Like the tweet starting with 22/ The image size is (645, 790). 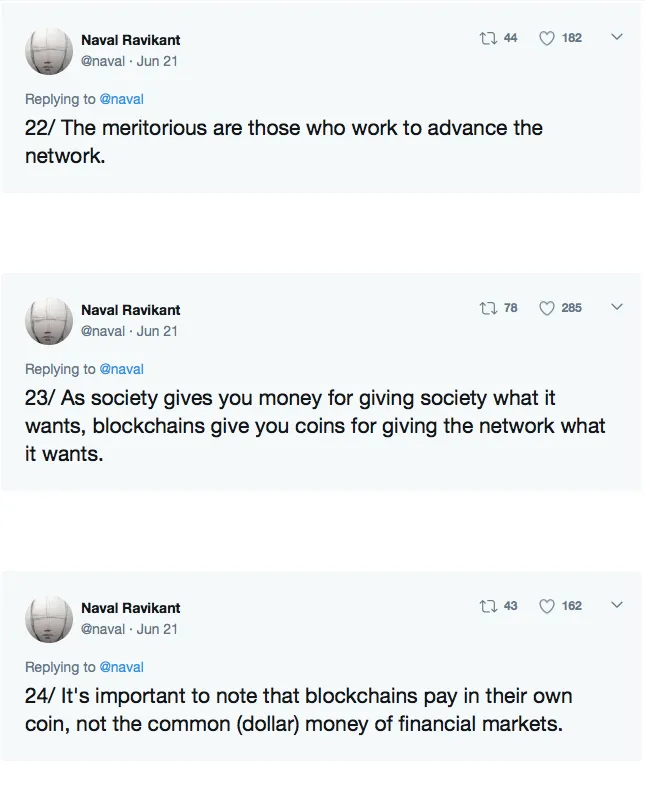point(547,38)
